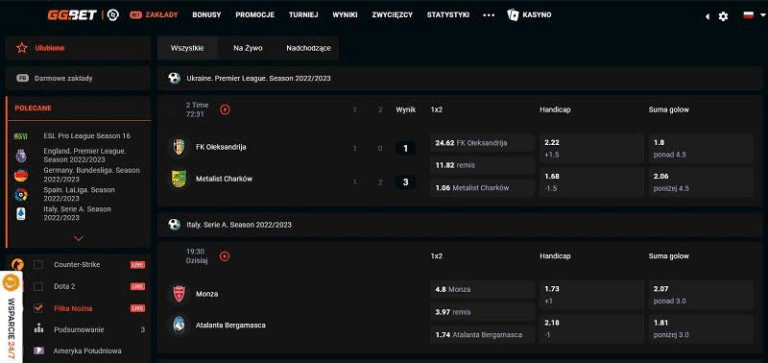Image resolution: width=768 pixels, height=363 pixels.
Task: Open the Wsparcie 24/7 support widget
Action: (x=11, y=316)
